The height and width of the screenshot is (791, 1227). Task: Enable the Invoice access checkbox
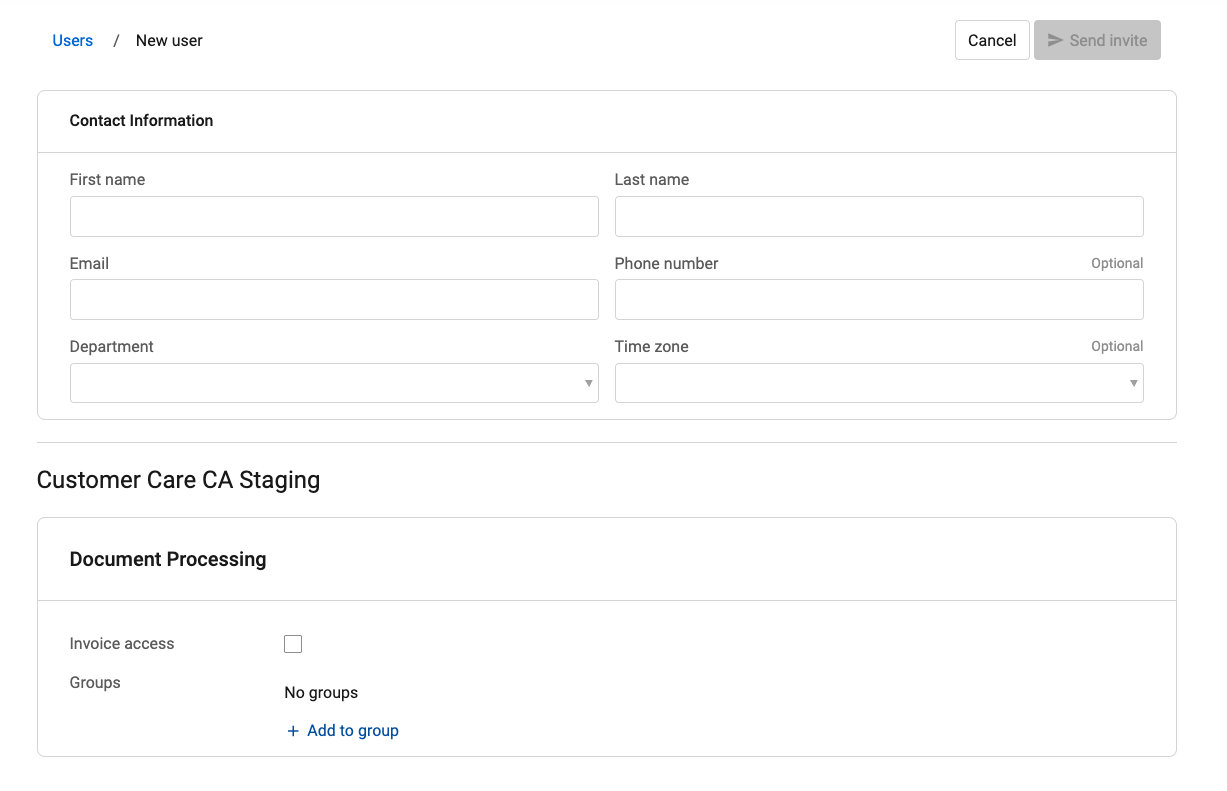(293, 644)
